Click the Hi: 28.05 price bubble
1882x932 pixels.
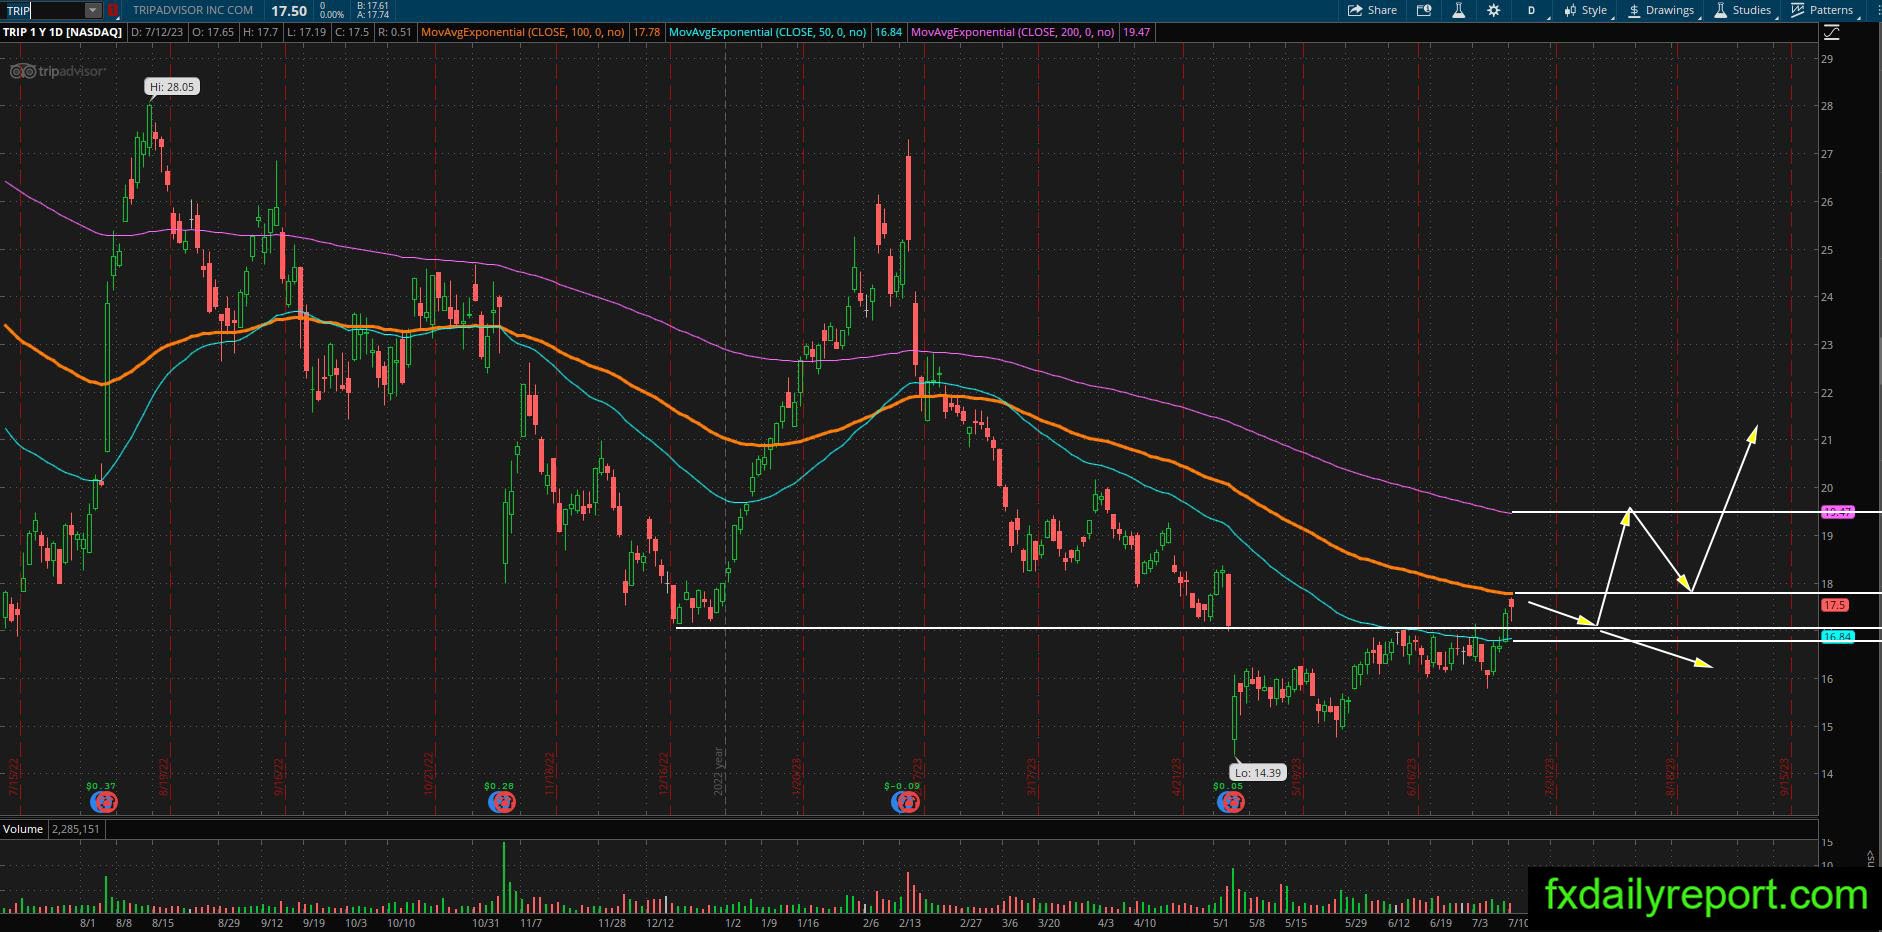[172, 87]
